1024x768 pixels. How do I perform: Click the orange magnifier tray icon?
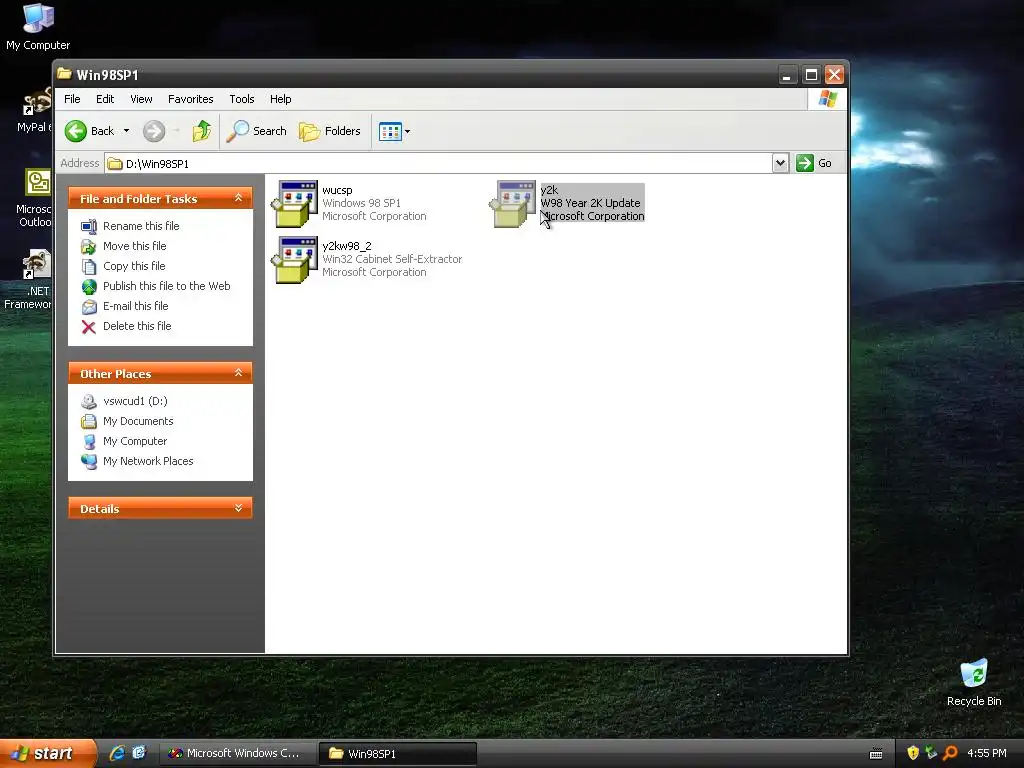(x=950, y=754)
